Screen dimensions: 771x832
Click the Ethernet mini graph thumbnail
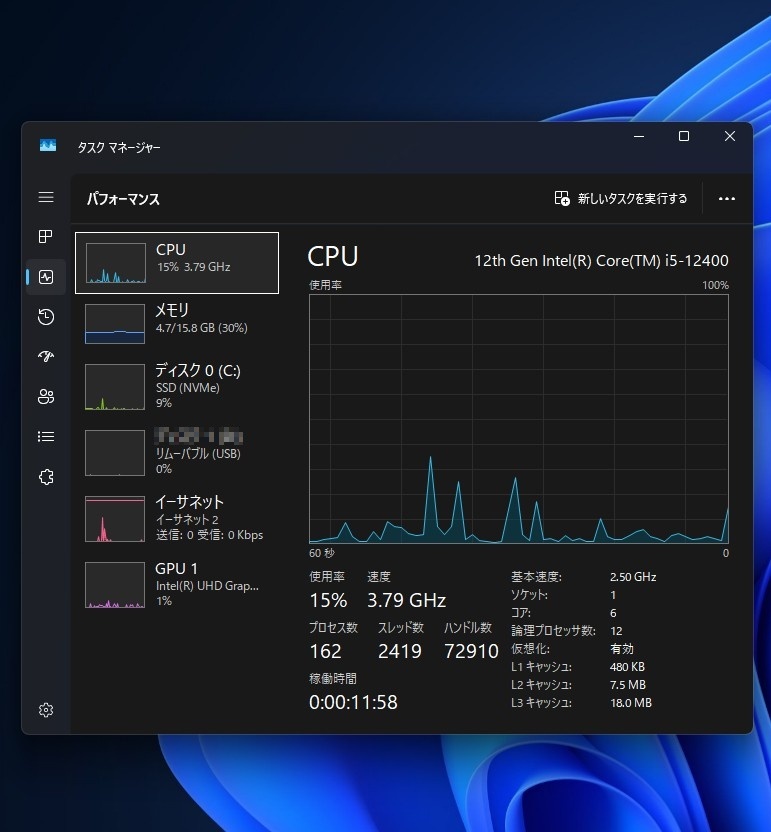pos(115,519)
